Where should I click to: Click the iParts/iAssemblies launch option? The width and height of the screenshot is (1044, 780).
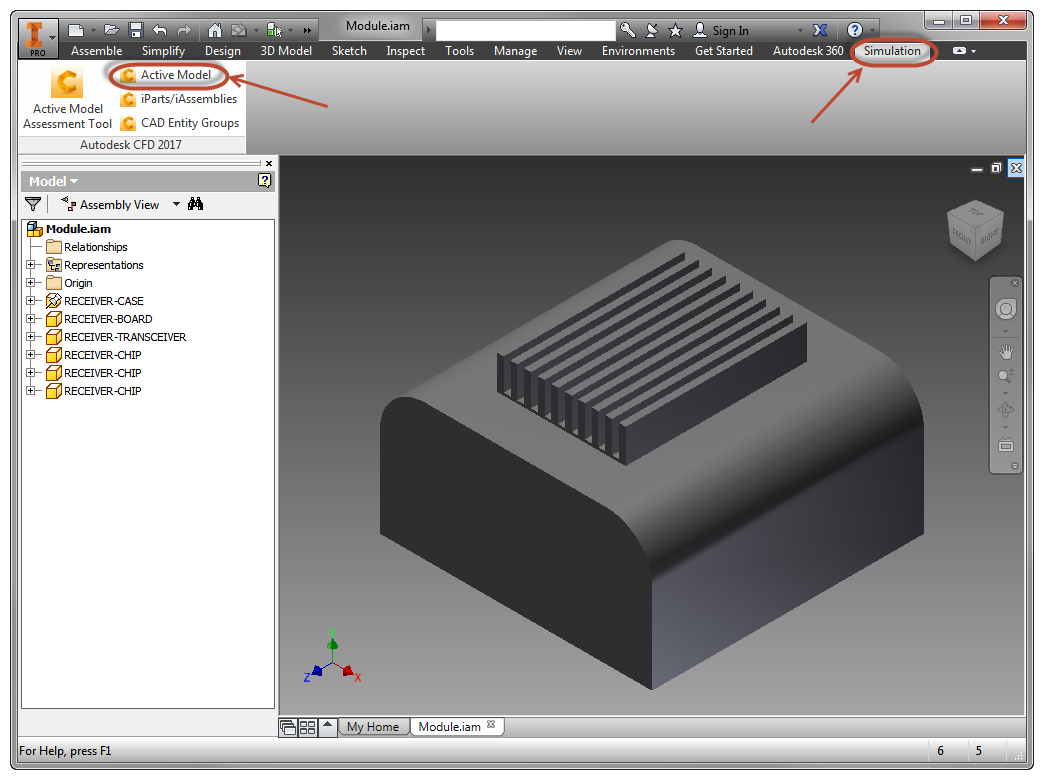pos(180,99)
